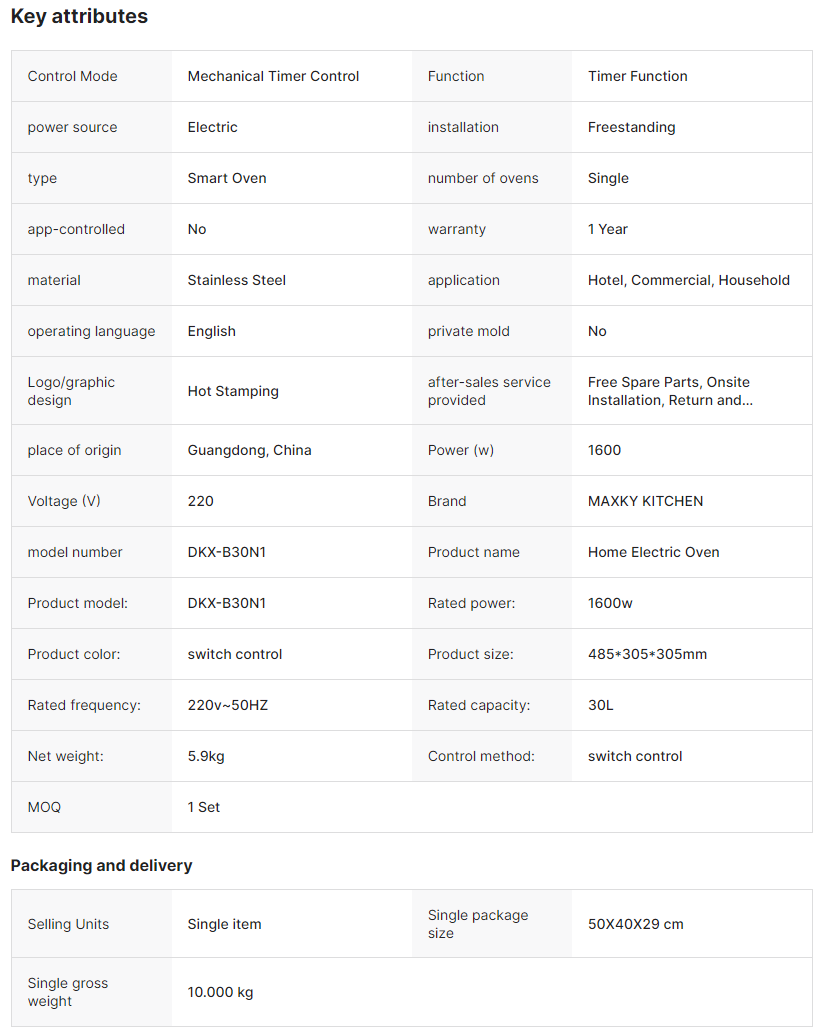Click the Rated capacity 30L value
This screenshot has height=1033, width=828.
(x=600, y=705)
